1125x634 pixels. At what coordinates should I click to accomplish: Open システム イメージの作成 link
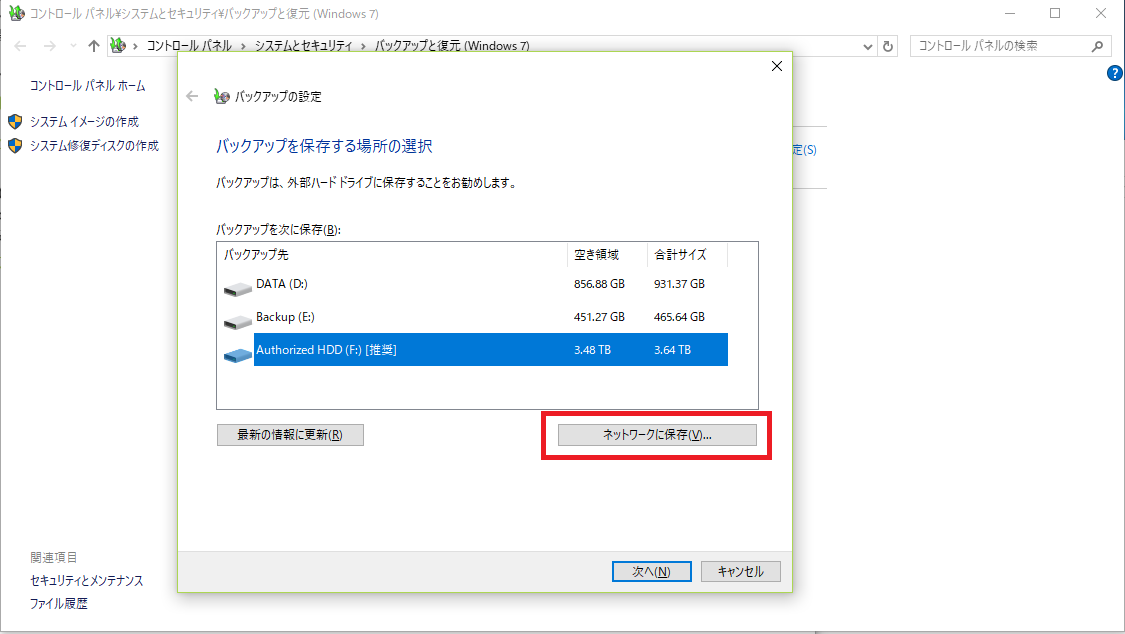84,122
